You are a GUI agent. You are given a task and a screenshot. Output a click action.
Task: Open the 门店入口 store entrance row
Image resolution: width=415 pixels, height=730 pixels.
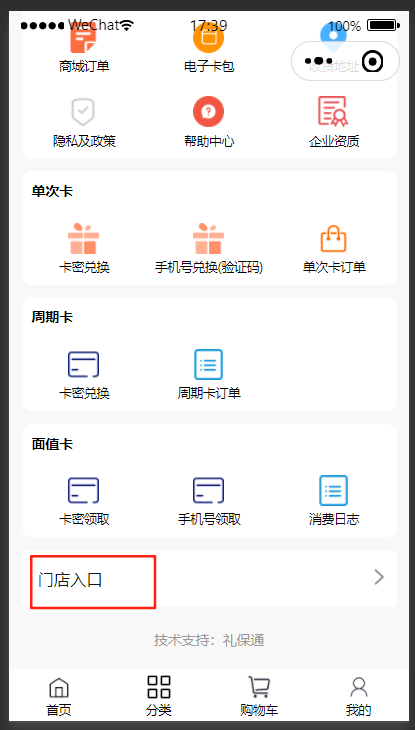[x=210, y=578]
